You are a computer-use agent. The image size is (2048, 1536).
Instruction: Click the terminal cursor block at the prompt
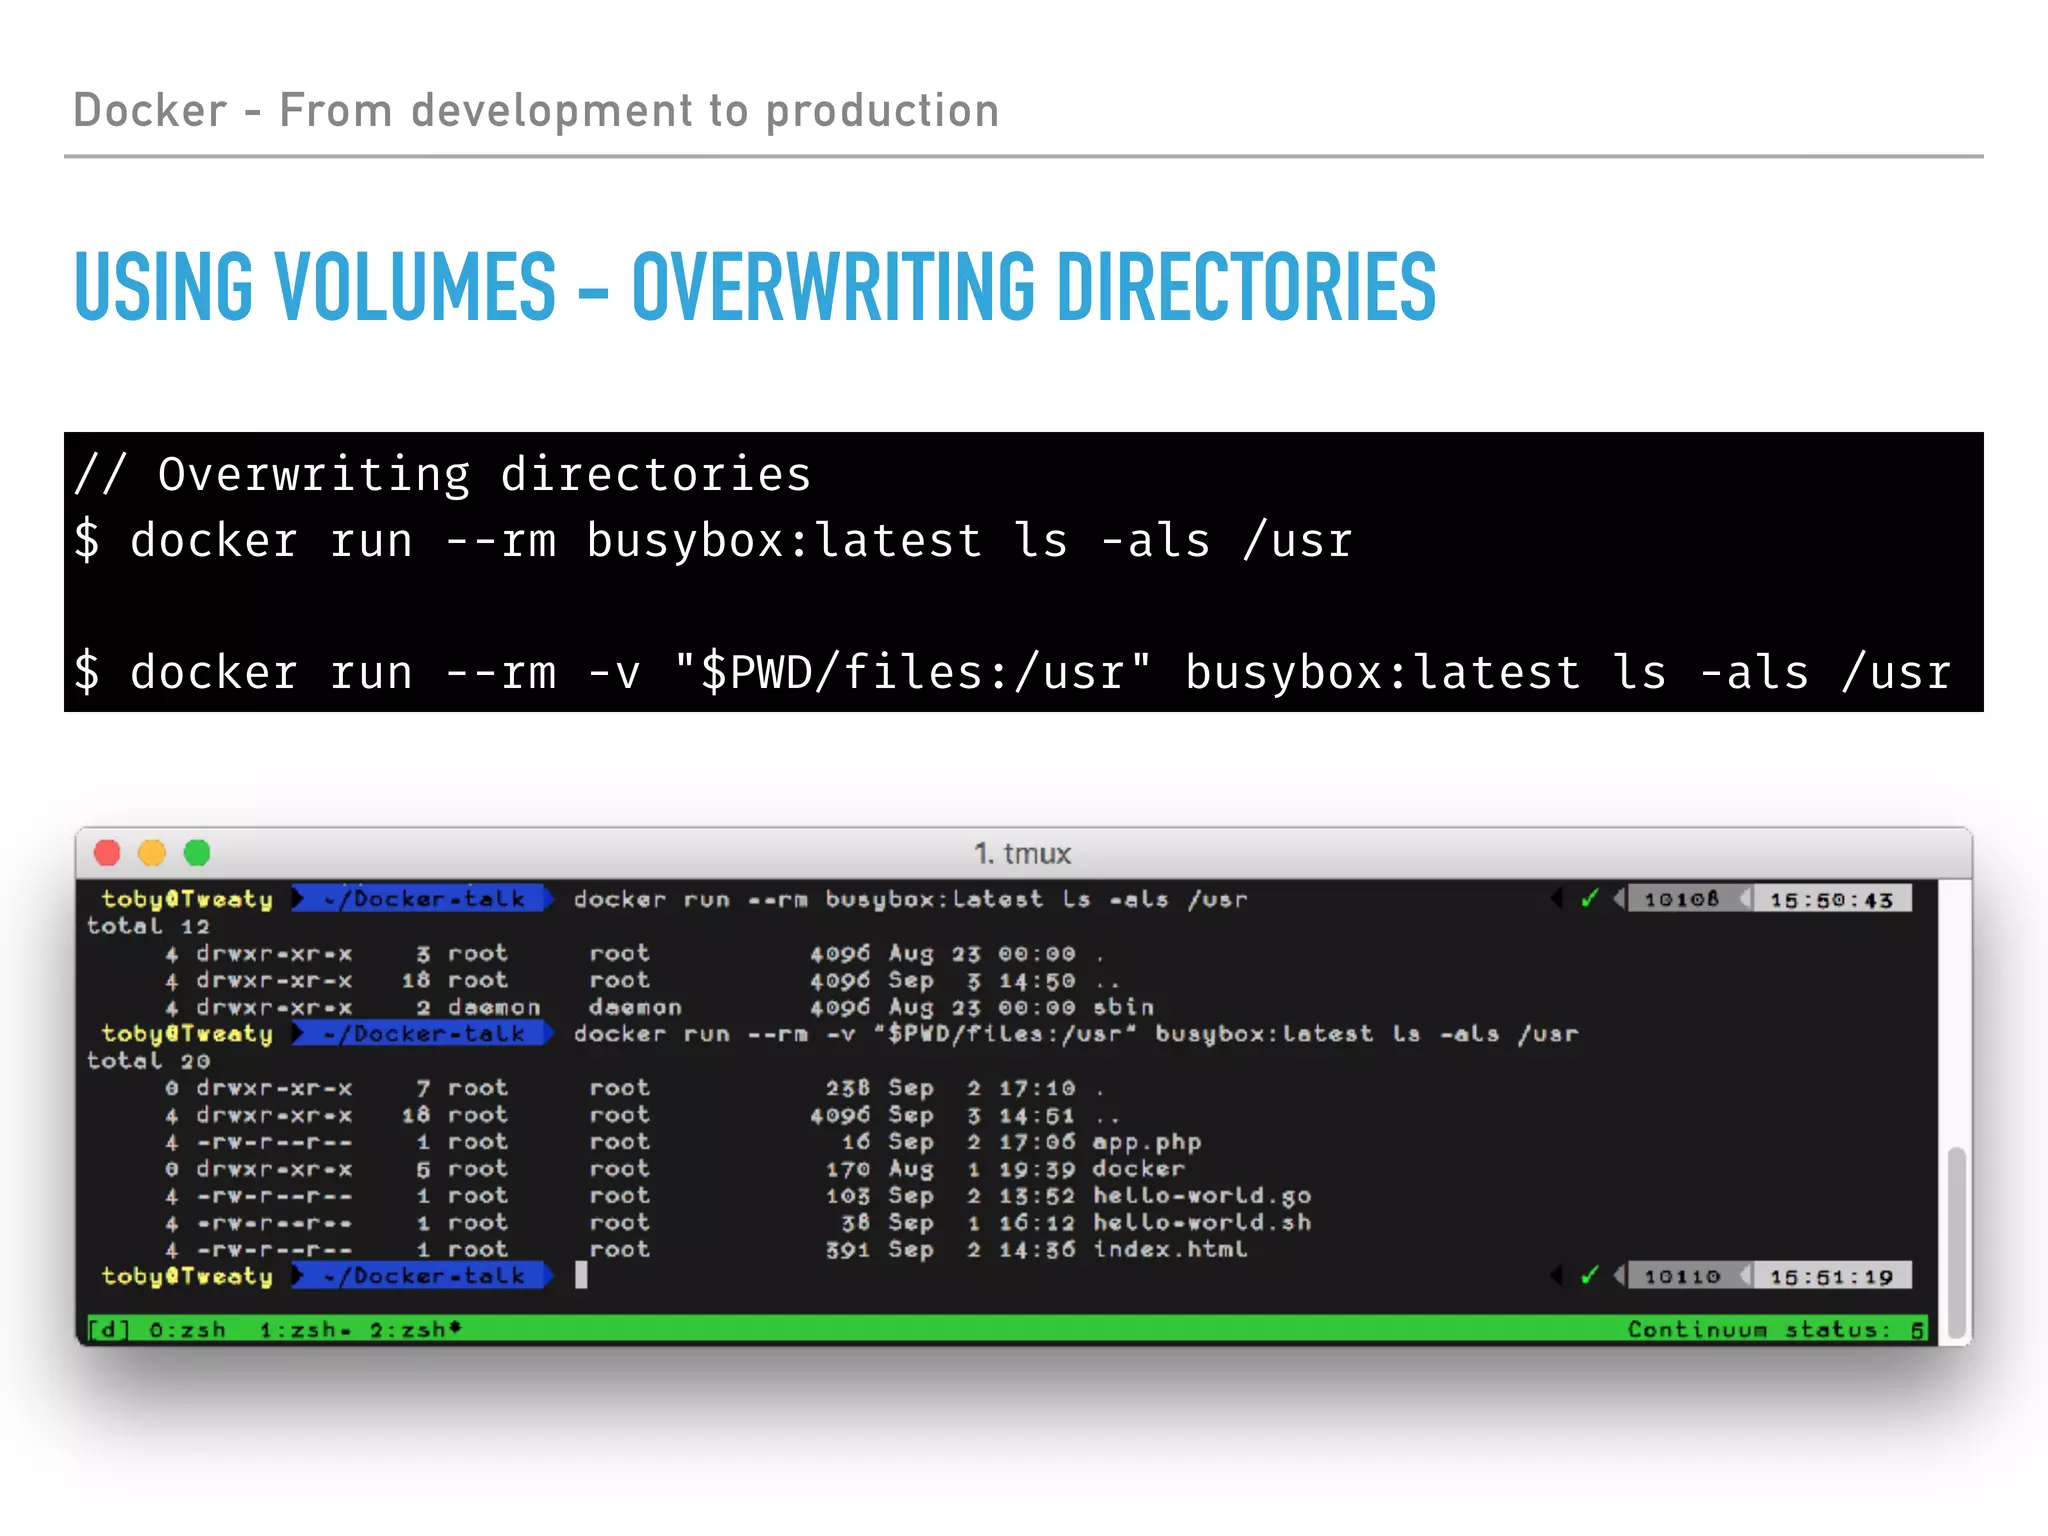581,1275
